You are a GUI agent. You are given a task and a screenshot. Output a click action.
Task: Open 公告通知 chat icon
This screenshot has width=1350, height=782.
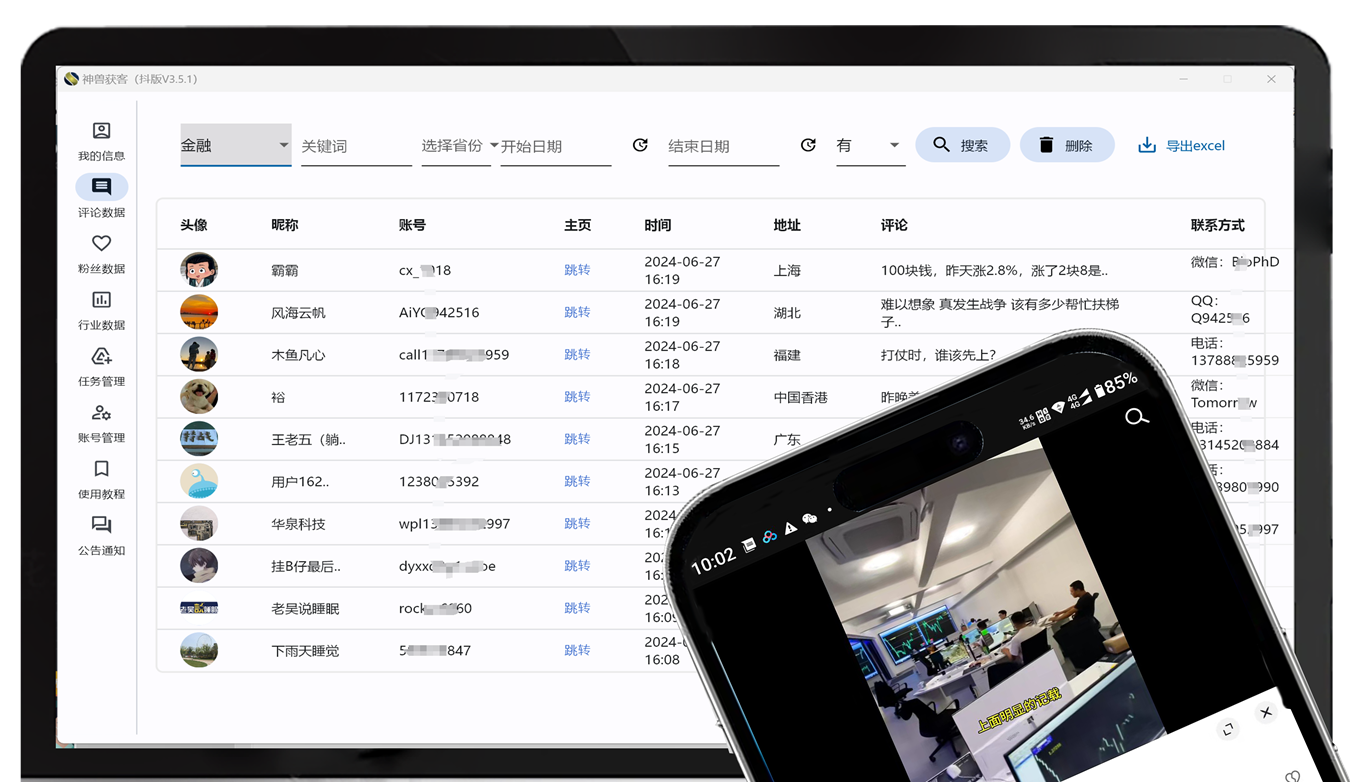pyautogui.click(x=101, y=525)
